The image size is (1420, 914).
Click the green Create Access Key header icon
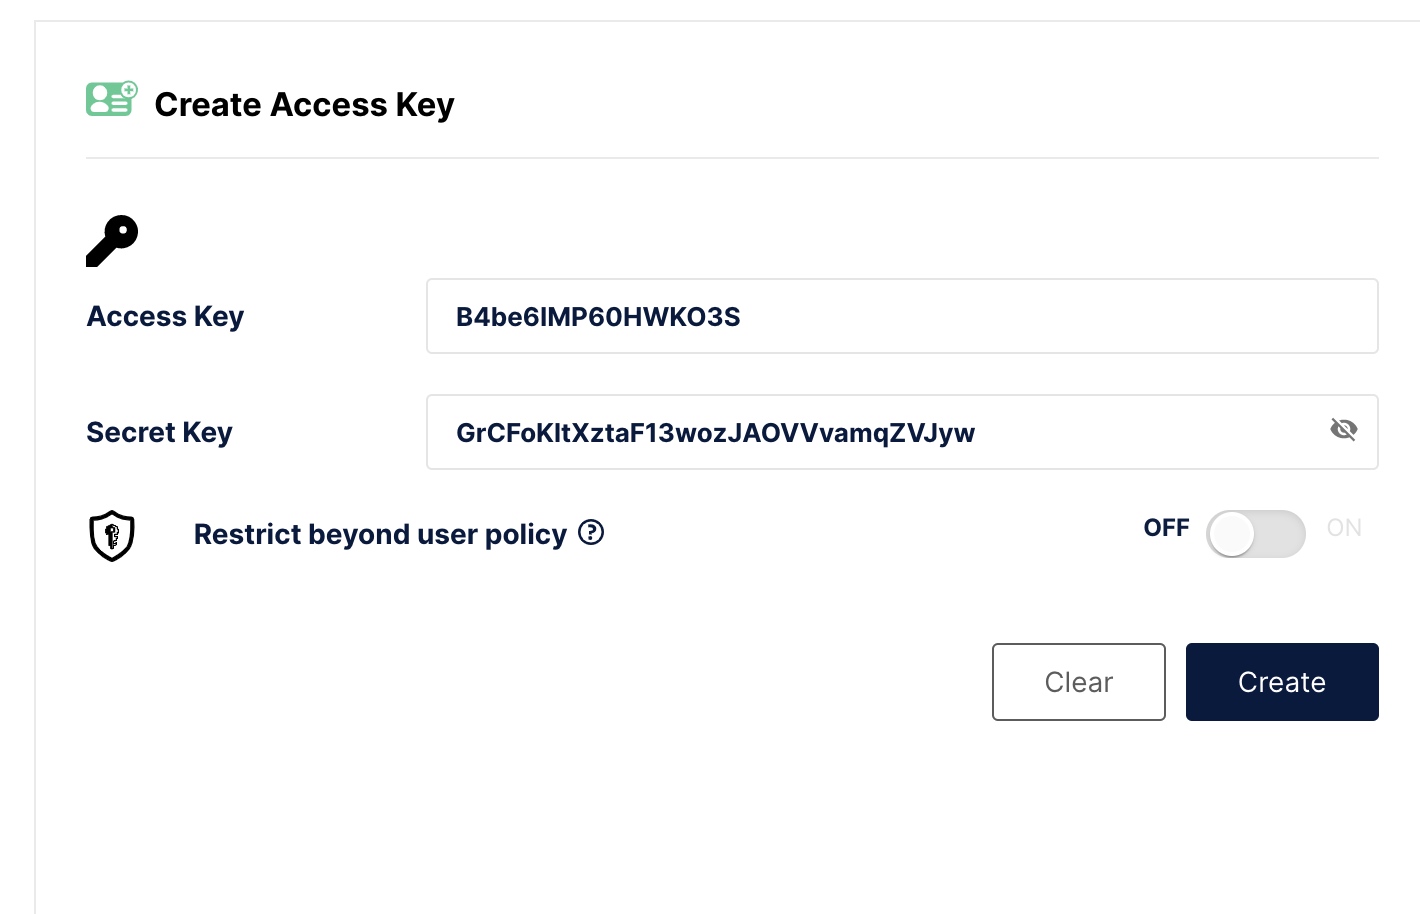point(111,99)
